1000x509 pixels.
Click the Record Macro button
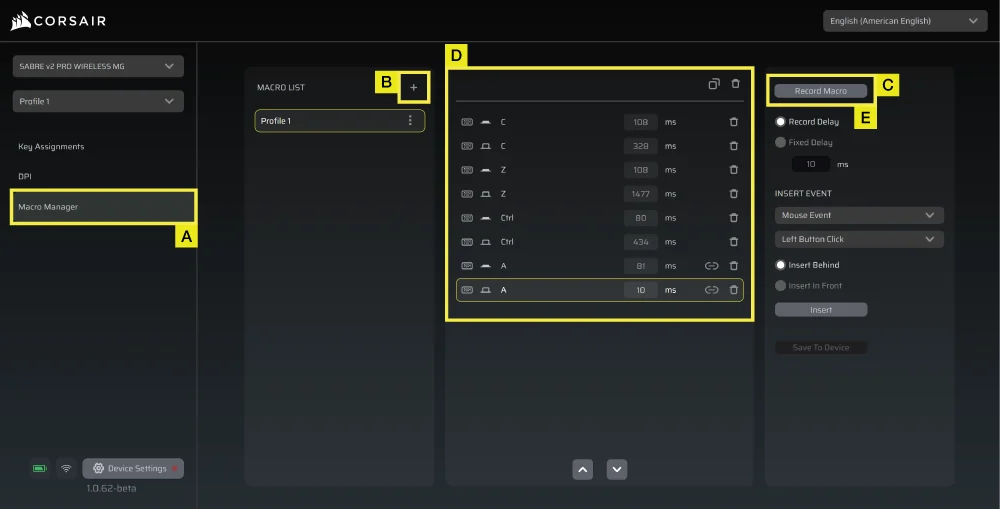pos(821,91)
